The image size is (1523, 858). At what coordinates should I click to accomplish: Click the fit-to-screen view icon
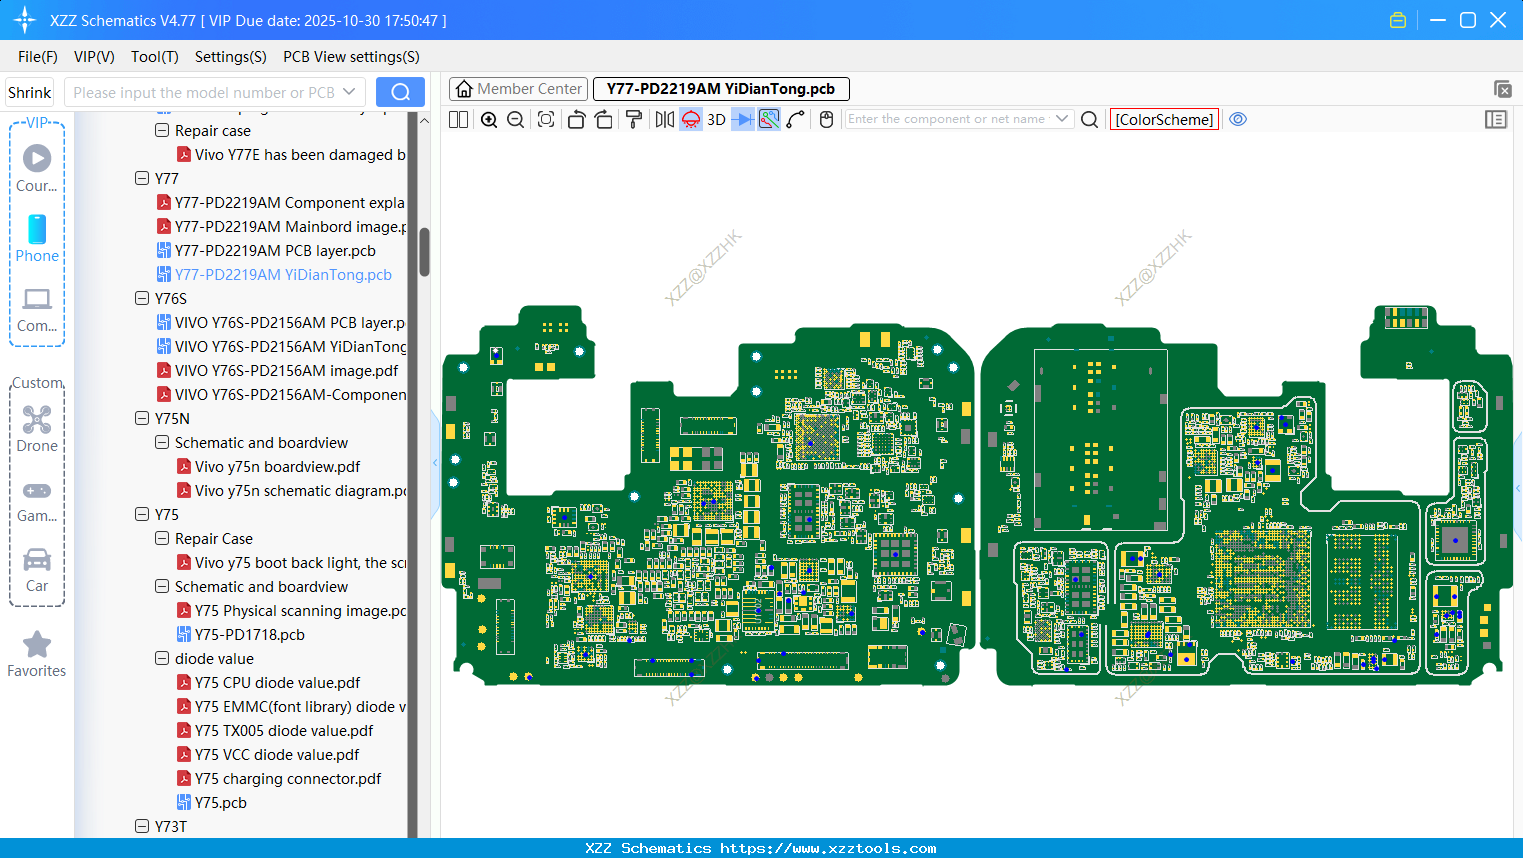[546, 120]
